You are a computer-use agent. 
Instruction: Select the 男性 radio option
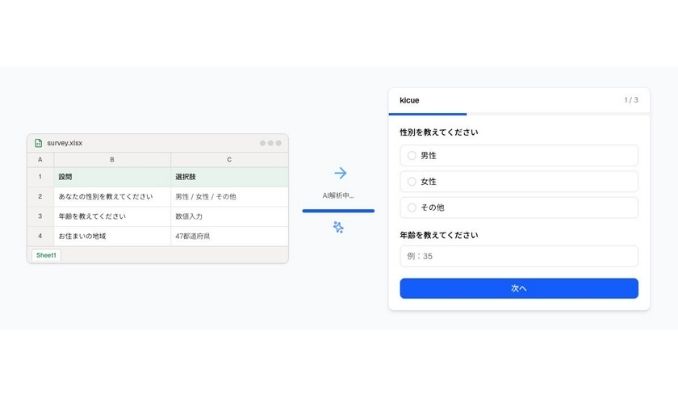(519, 156)
